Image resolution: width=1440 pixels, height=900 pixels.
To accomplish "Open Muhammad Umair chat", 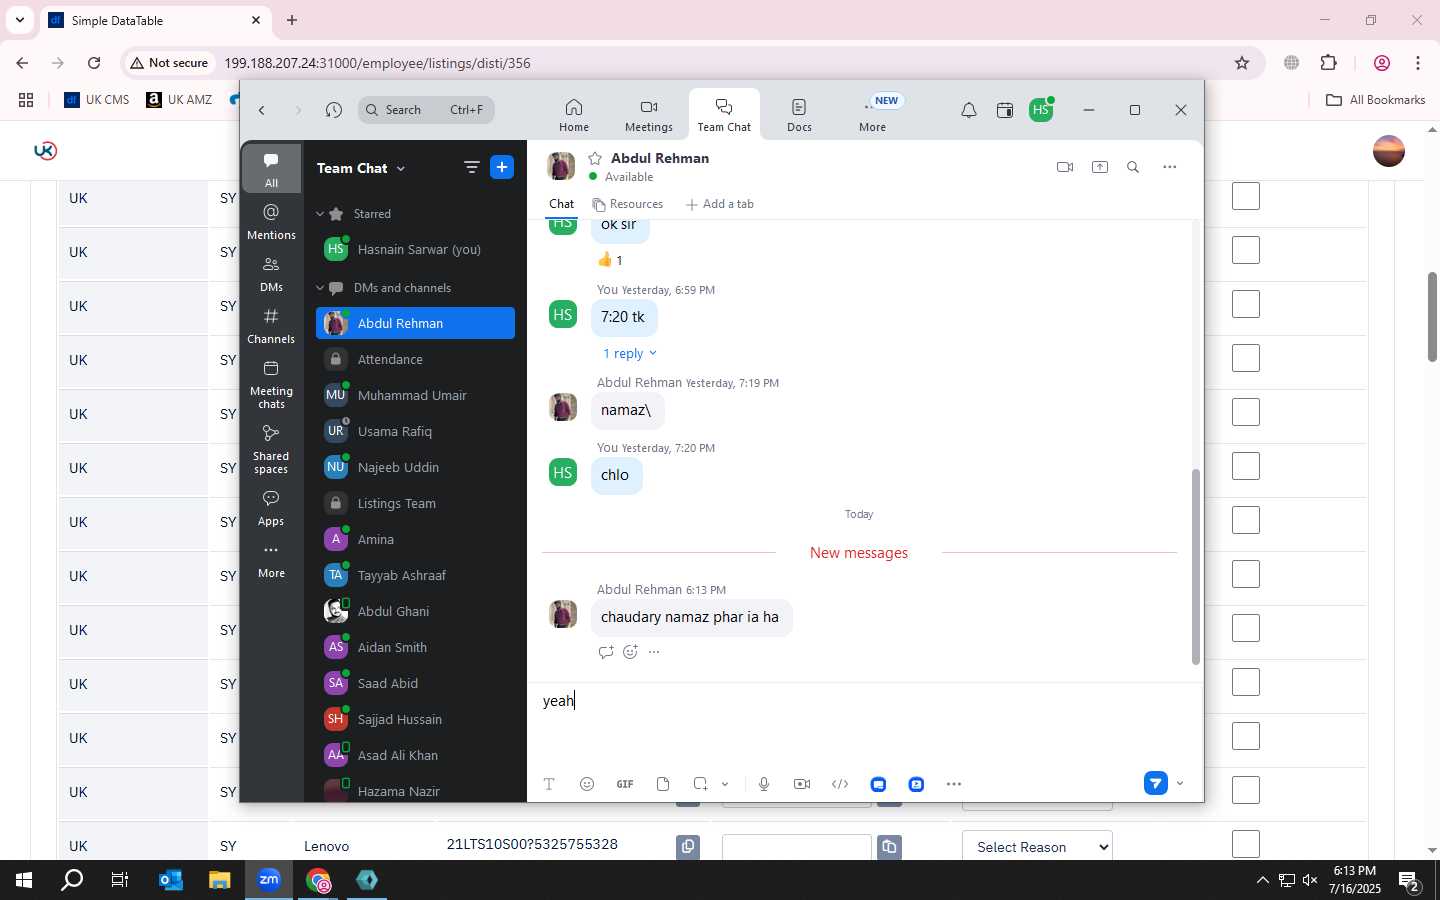I will tap(415, 396).
